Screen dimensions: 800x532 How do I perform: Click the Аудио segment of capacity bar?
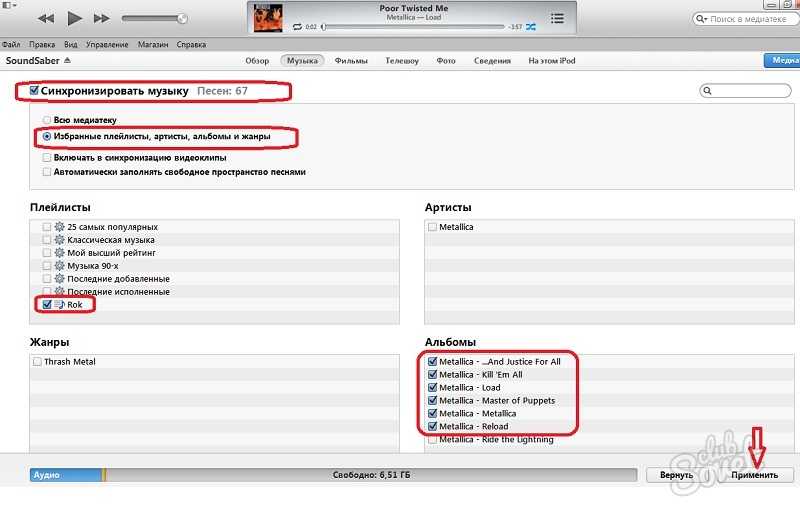[66, 475]
